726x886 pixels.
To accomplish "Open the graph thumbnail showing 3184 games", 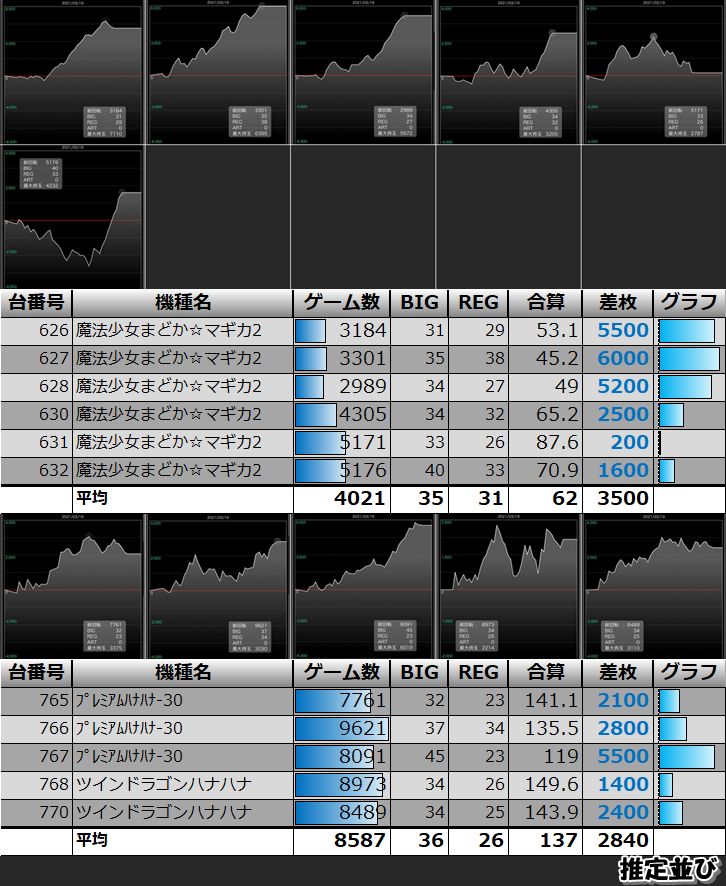I will (72, 72).
